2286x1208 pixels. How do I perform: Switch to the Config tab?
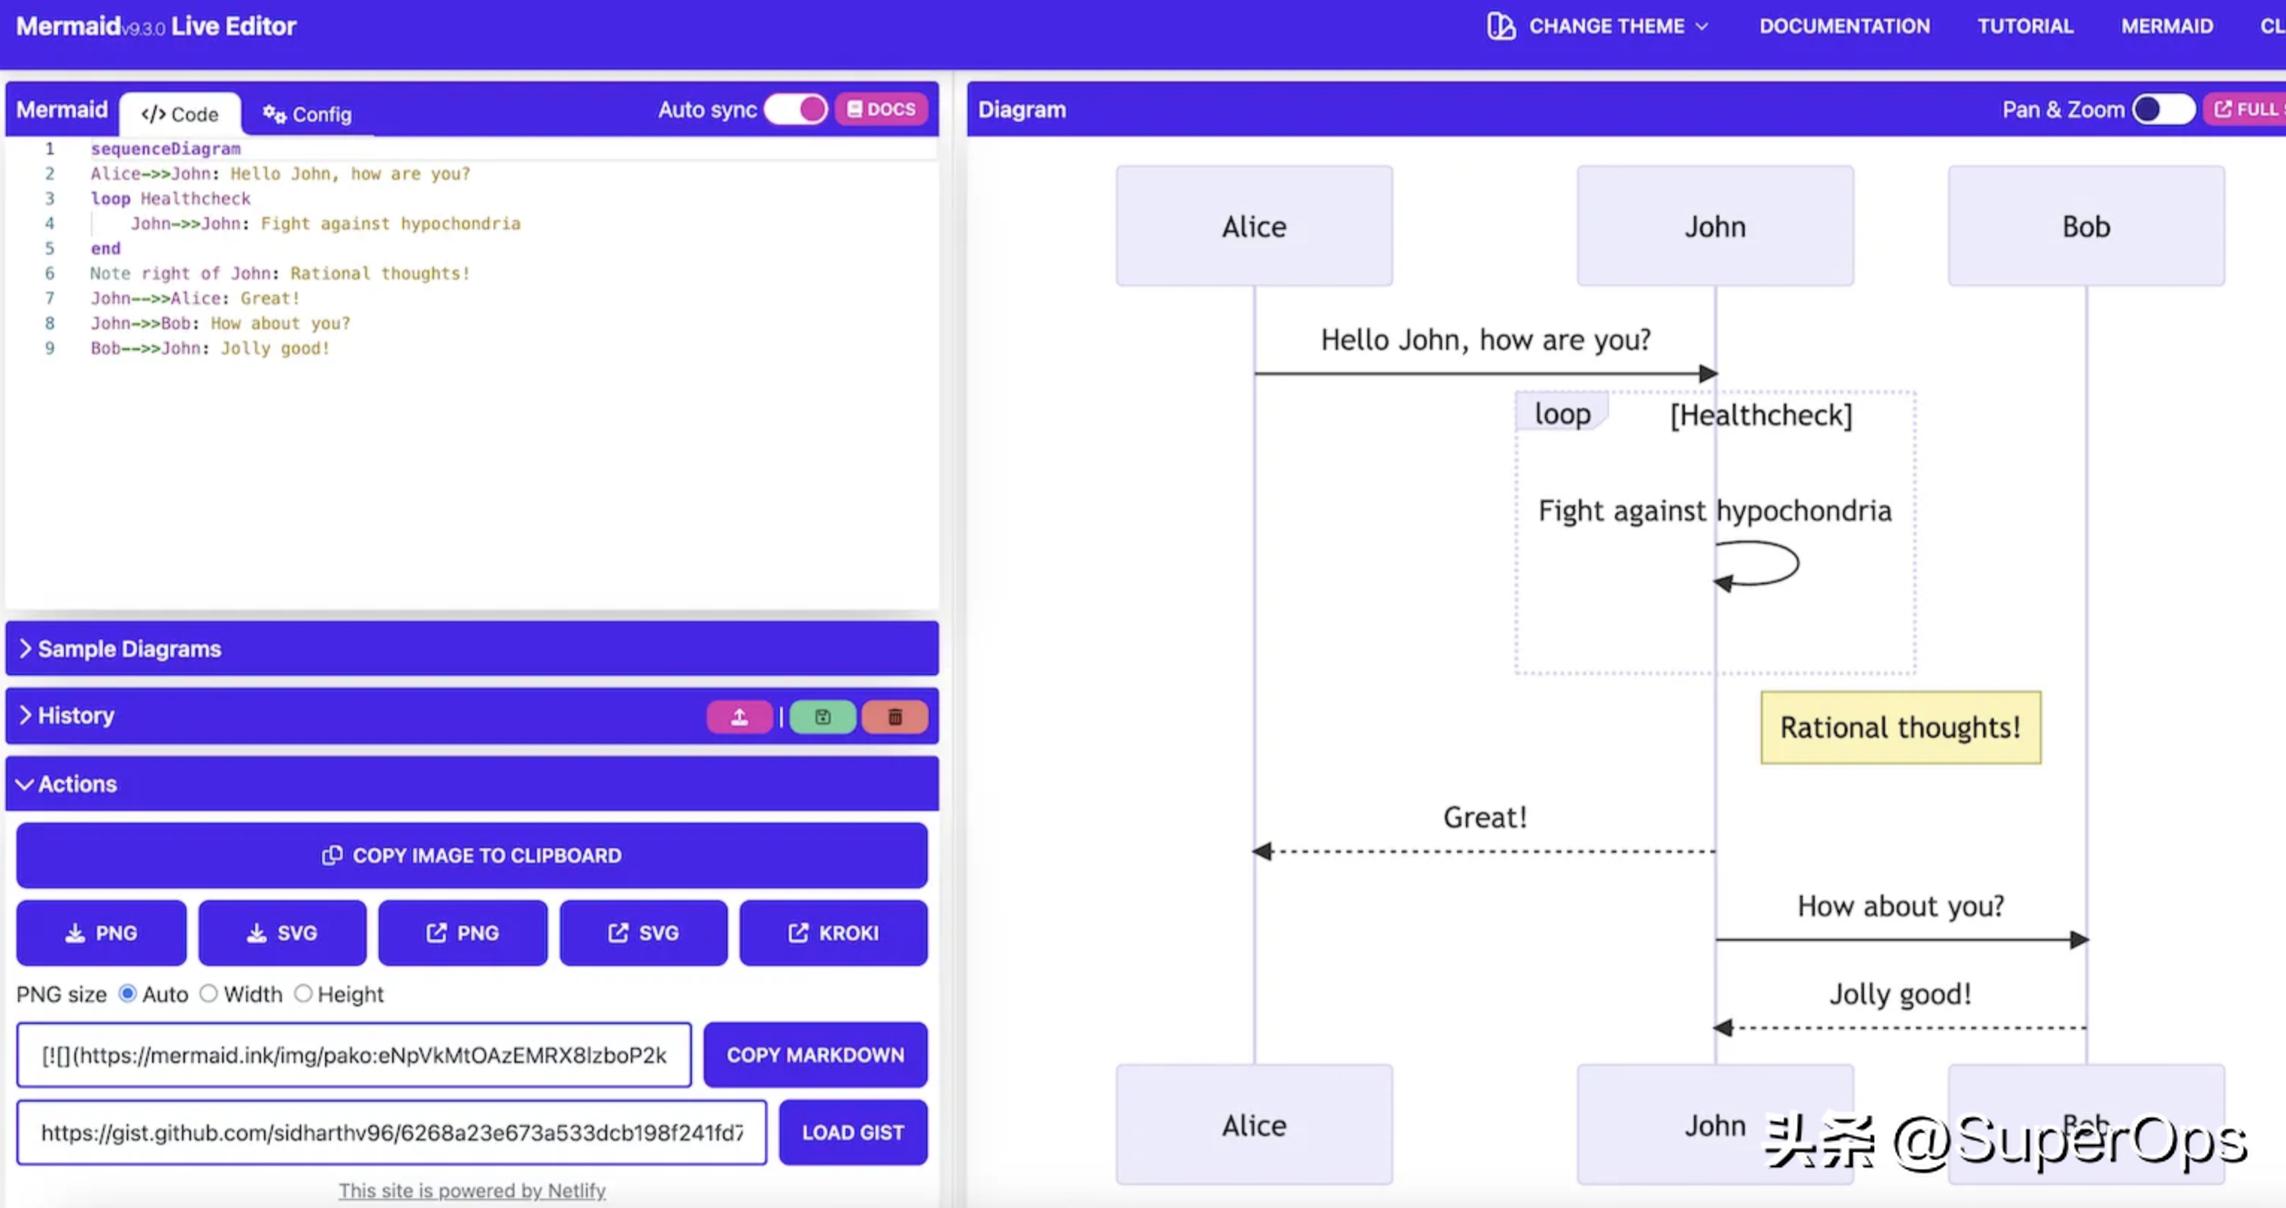coord(308,114)
